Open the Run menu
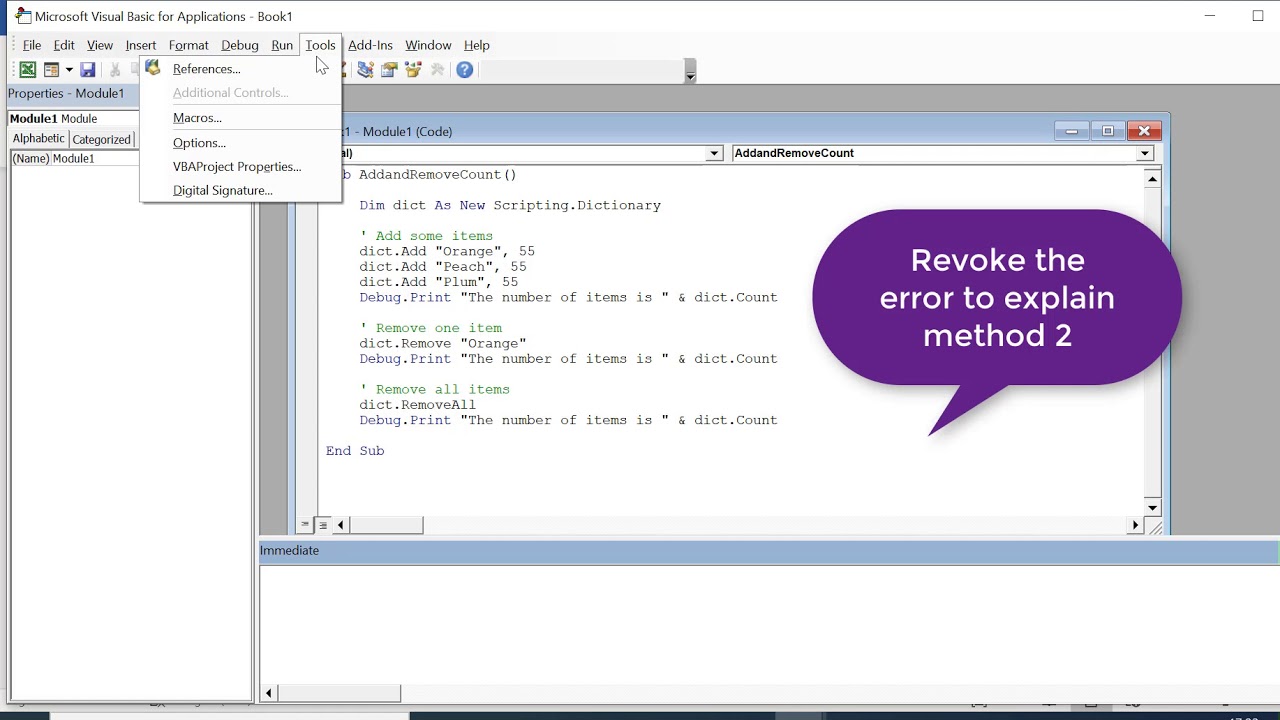Viewport: 1280px width, 720px height. coord(282,45)
